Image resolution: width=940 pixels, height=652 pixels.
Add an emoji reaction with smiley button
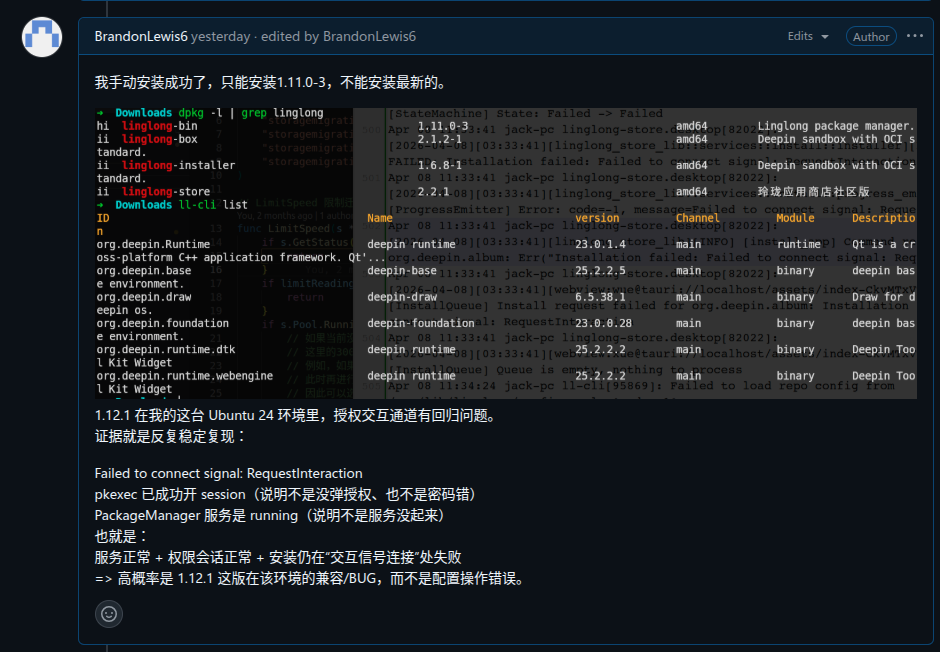tap(109, 614)
